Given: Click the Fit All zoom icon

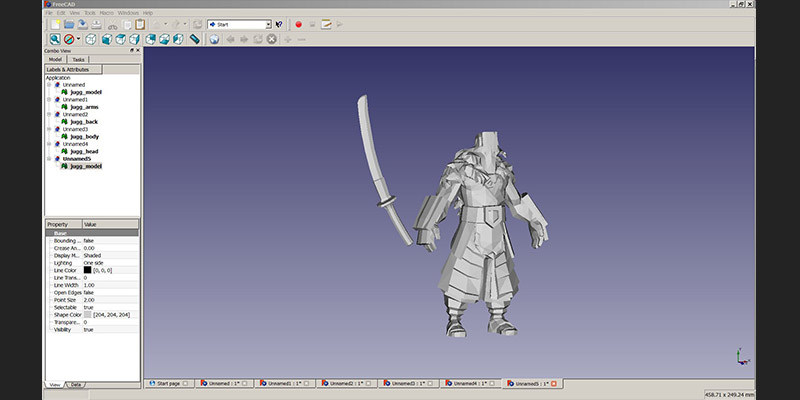Looking at the screenshot, I should pos(56,39).
